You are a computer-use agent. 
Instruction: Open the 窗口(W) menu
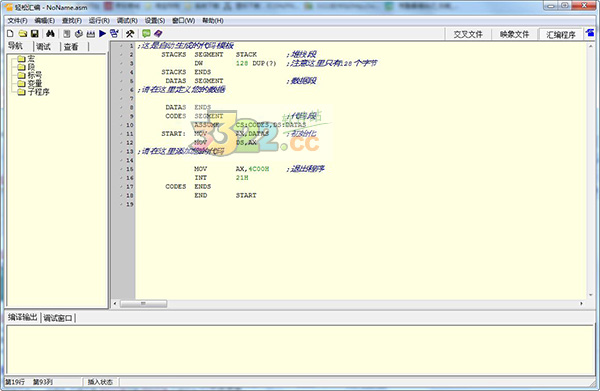tap(183, 21)
